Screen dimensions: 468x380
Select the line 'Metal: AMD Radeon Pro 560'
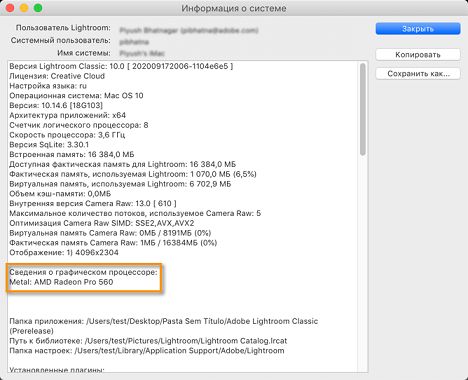pyautogui.click(x=61, y=282)
